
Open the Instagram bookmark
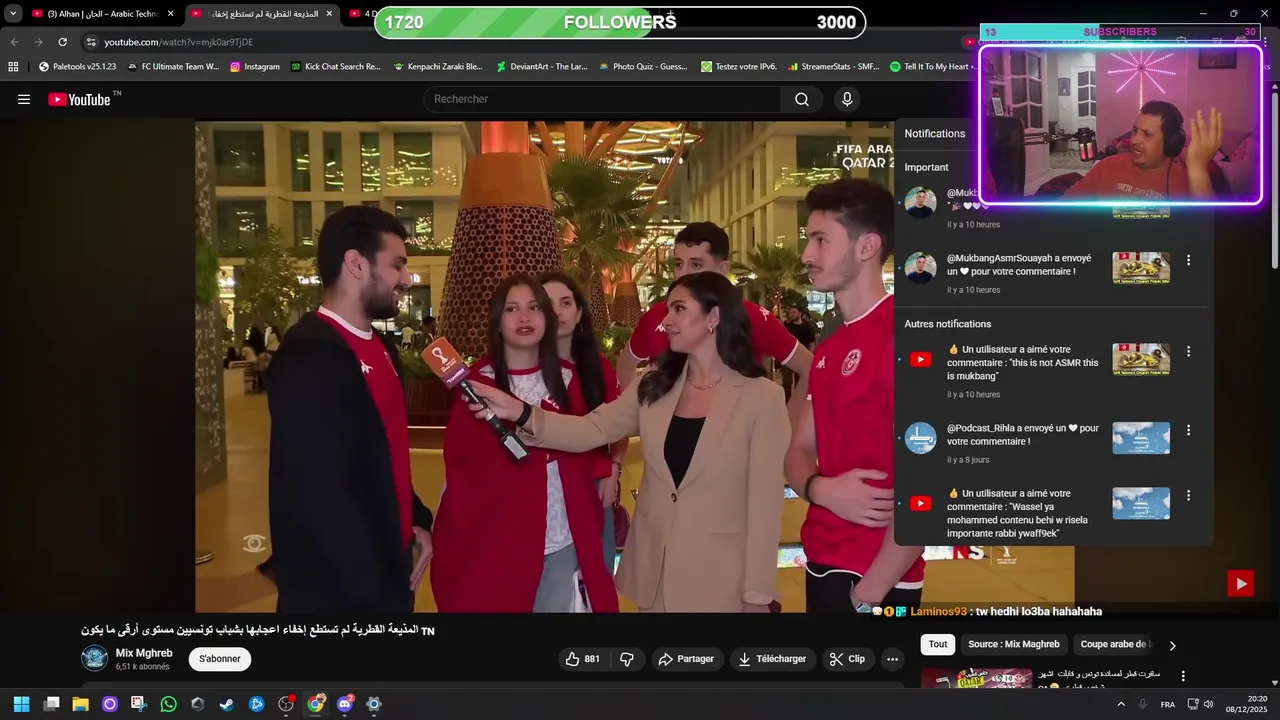pos(255,67)
